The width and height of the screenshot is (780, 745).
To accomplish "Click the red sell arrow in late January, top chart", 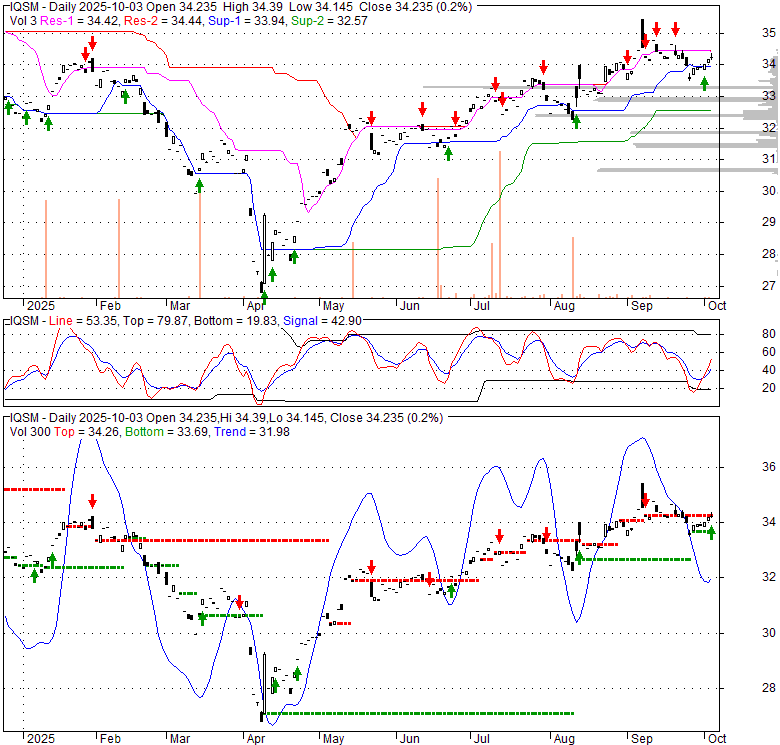I will point(92,44).
